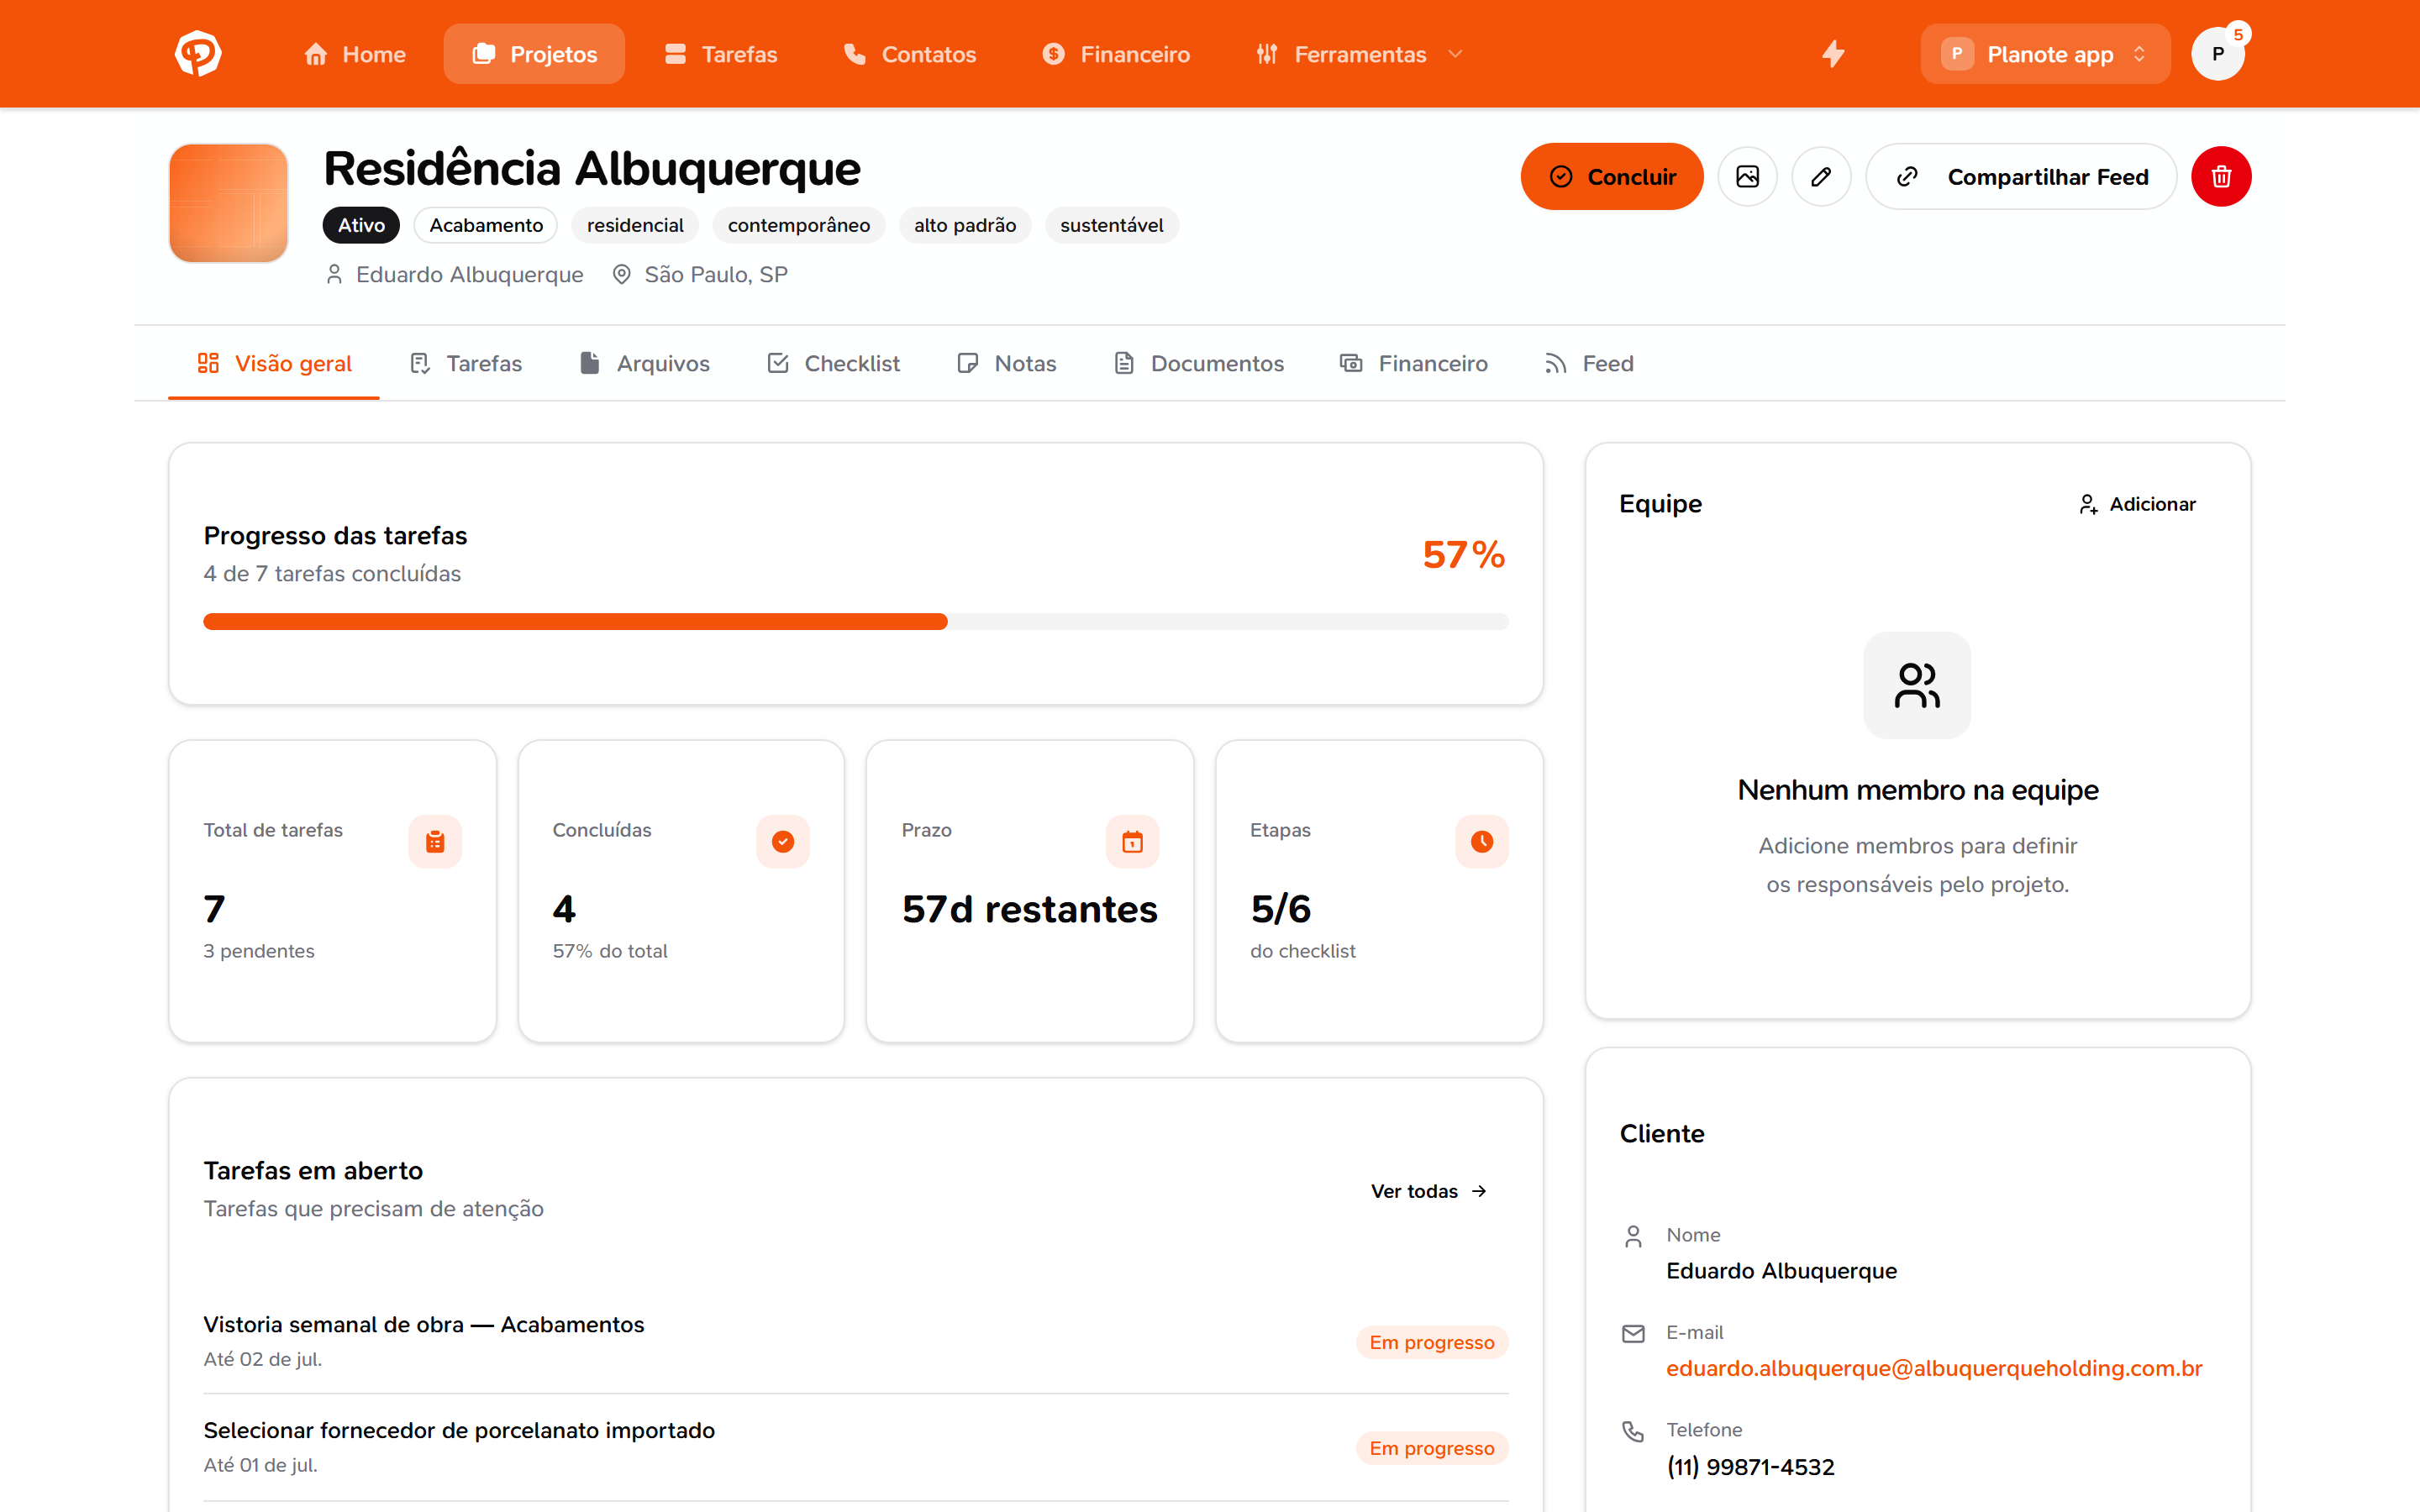Expand the Ferramentas dropdown menu
The image size is (2420, 1512).
(x=1360, y=54)
